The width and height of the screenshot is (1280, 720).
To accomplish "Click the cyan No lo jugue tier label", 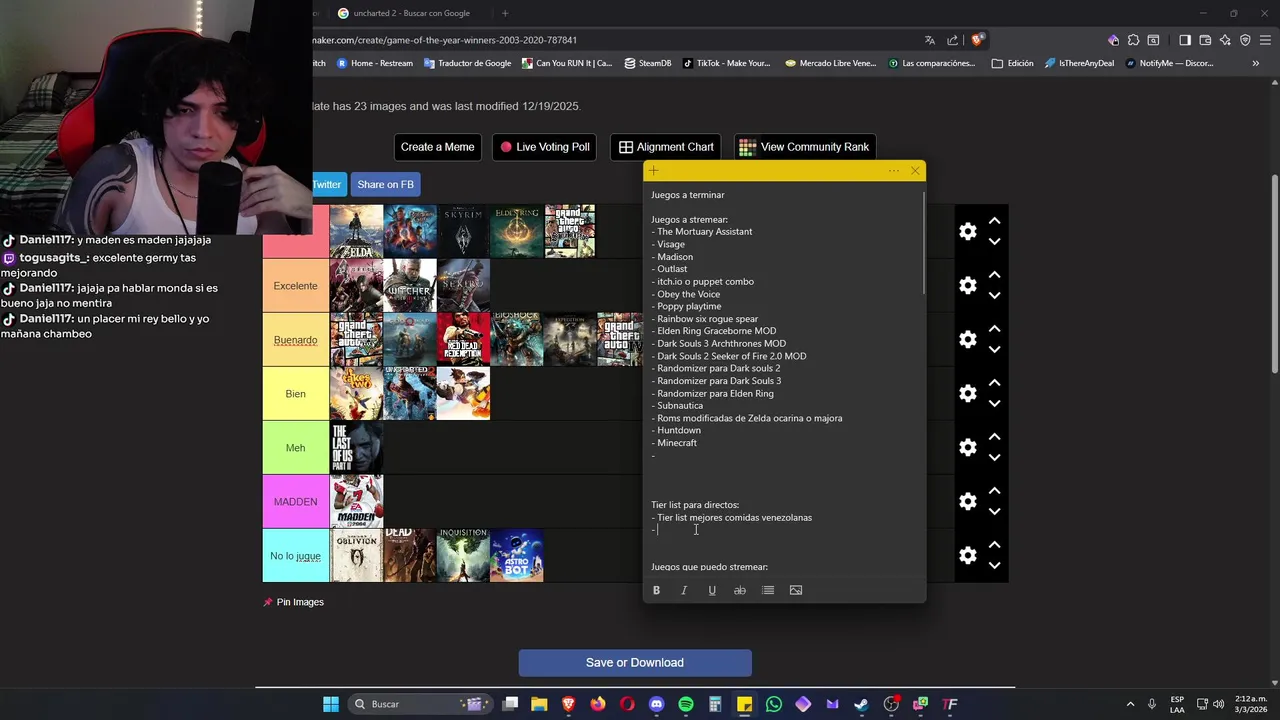I will pyautogui.click(x=295, y=556).
